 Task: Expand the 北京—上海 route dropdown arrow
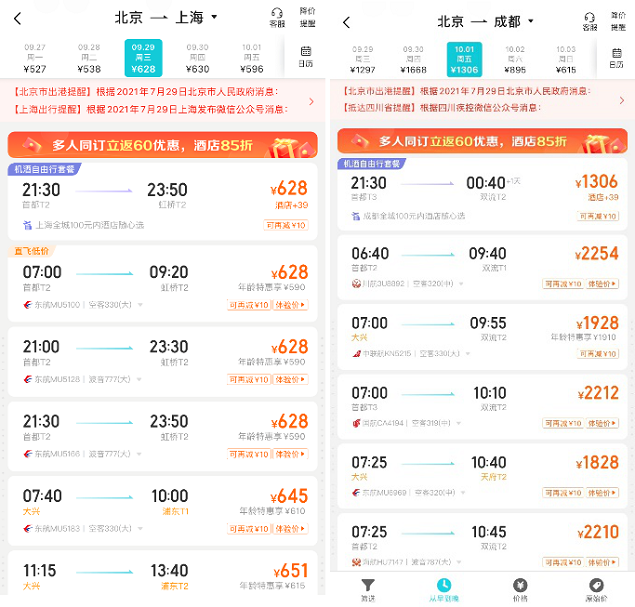(215, 18)
